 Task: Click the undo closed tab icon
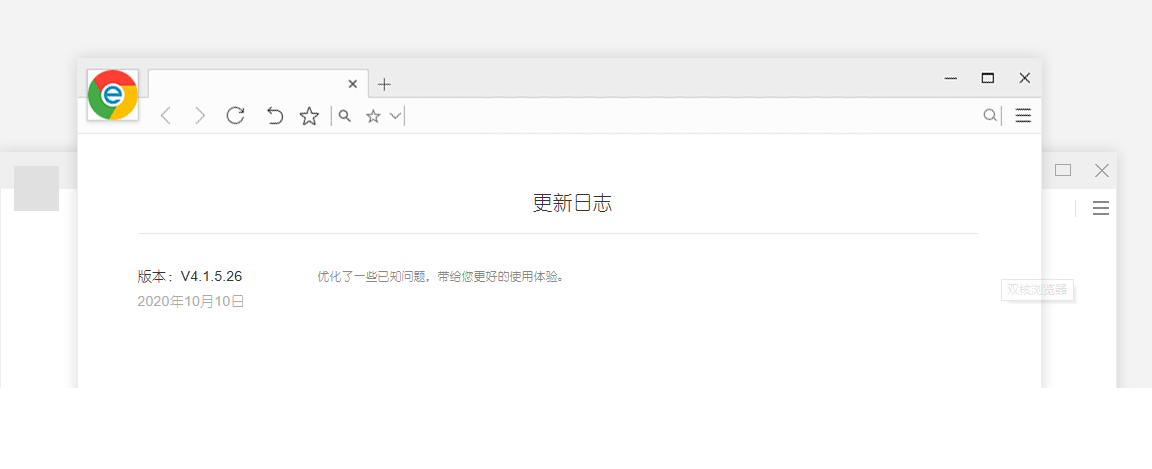click(274, 115)
